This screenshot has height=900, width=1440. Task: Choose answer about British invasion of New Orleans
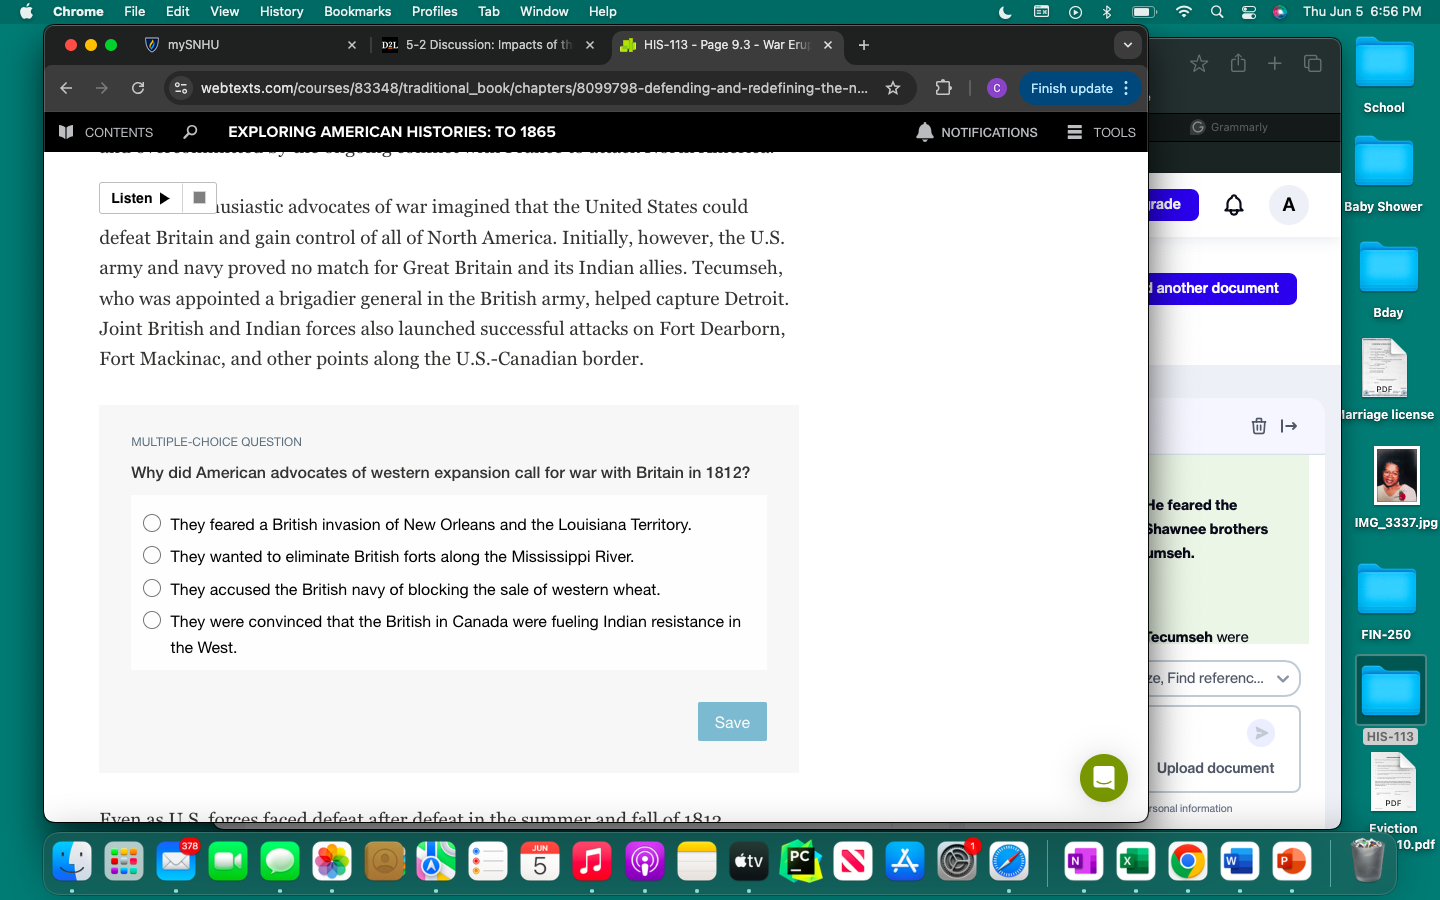[x=152, y=523]
